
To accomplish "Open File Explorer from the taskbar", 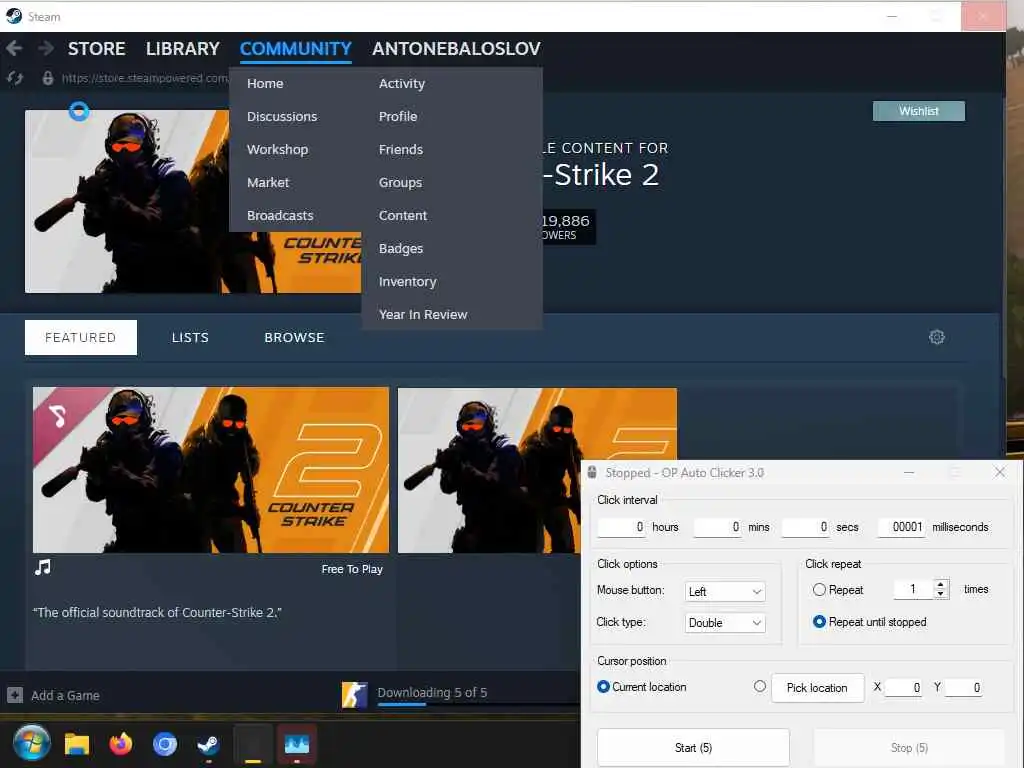I will coord(76,744).
